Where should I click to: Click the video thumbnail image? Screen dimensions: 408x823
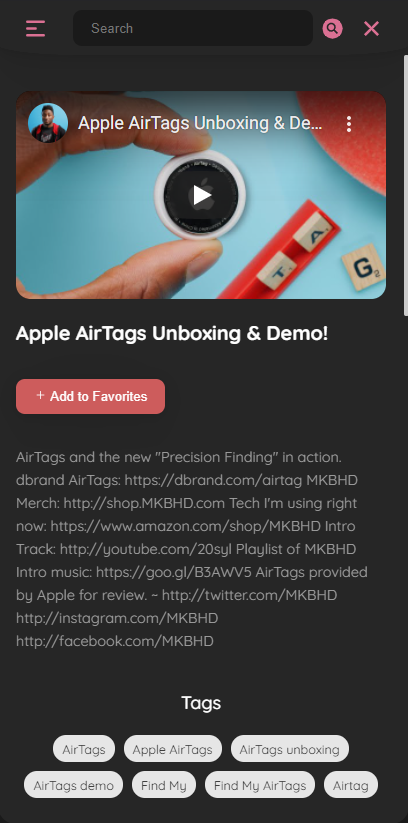click(201, 195)
